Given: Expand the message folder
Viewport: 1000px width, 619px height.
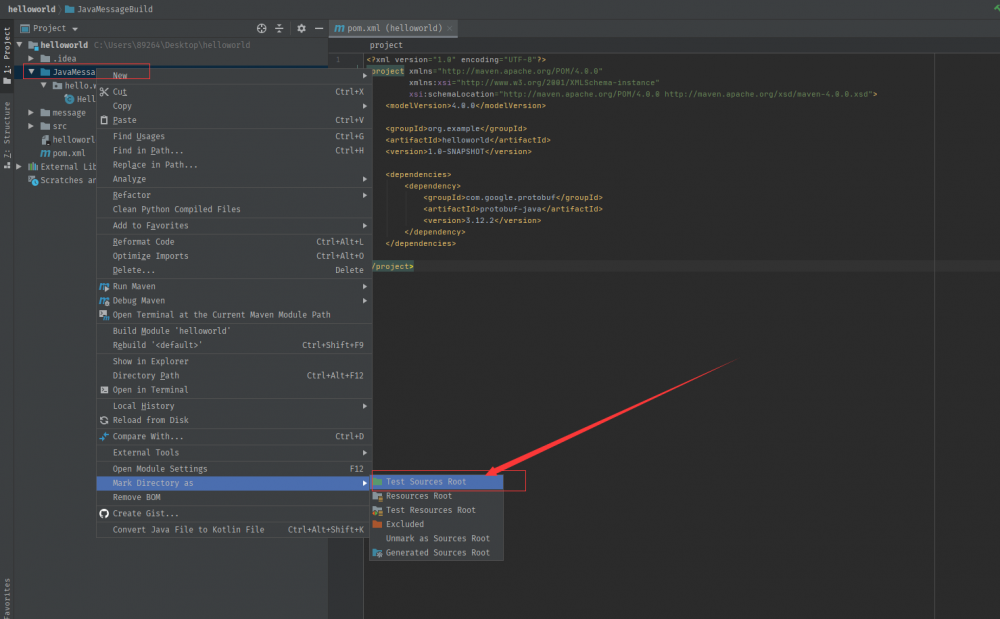Looking at the screenshot, I should point(32,113).
